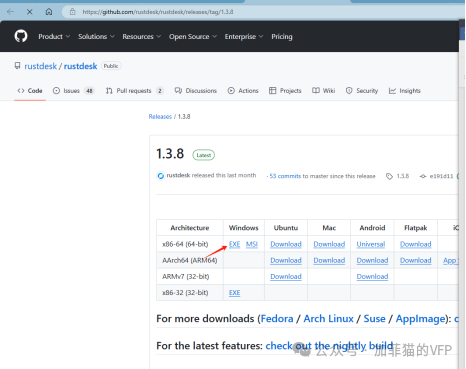Click Mac Download for AArch64 row

[329, 260]
